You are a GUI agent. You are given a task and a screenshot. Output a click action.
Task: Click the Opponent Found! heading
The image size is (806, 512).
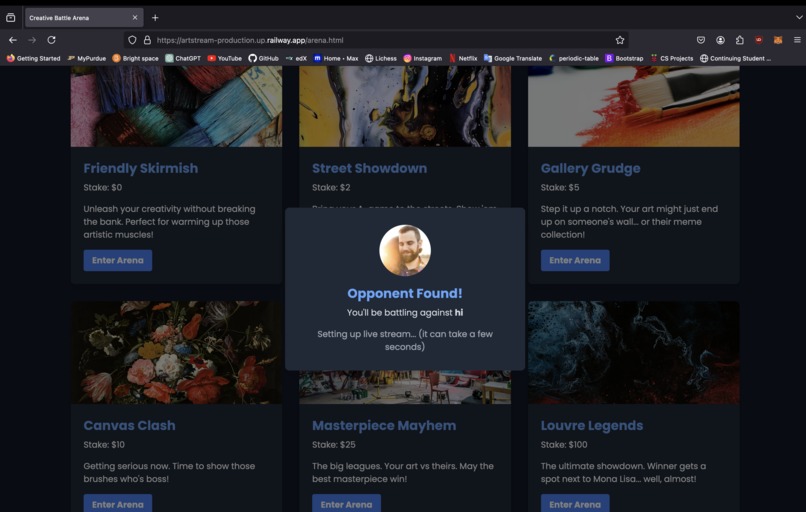click(405, 294)
